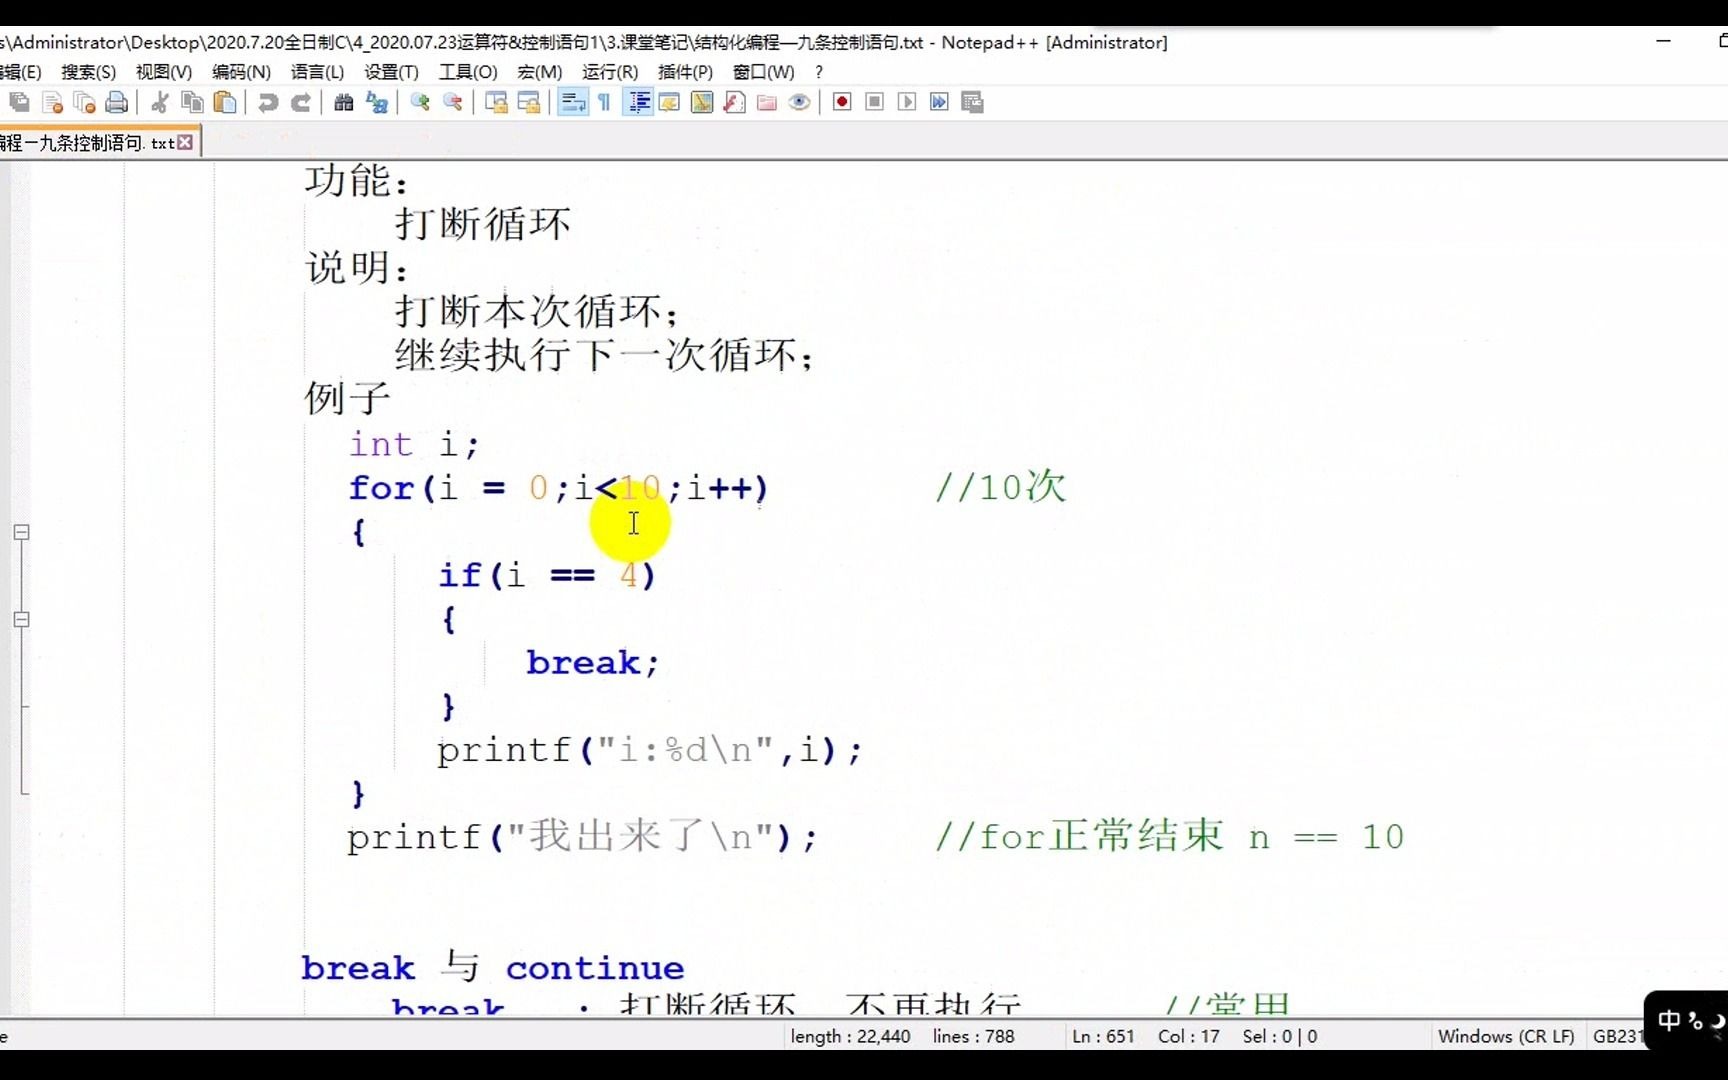
Task: Toggle synchronized vertical scrolling icon
Action: (x=496, y=102)
